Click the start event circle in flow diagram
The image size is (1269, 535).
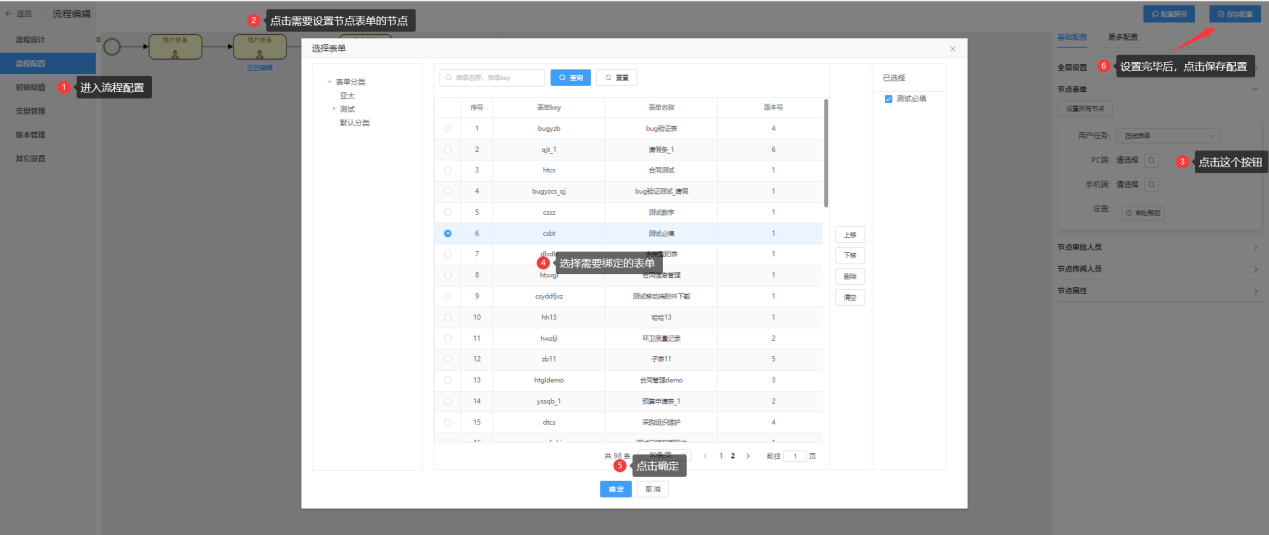coord(111,45)
